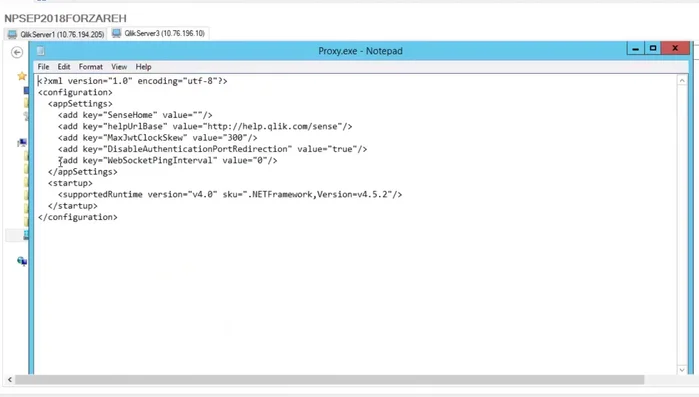Maximize the Proxy.exe Notepad window
This screenshot has height=397, width=699.
point(653,48)
